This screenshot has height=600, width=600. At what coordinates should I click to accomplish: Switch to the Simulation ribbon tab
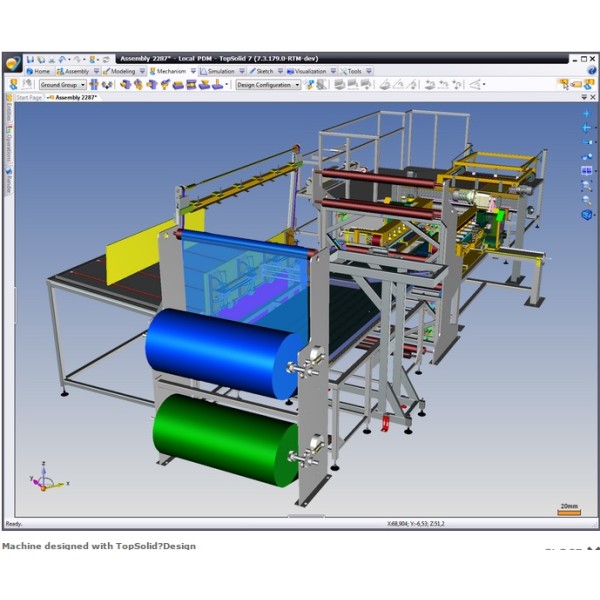[x=217, y=71]
